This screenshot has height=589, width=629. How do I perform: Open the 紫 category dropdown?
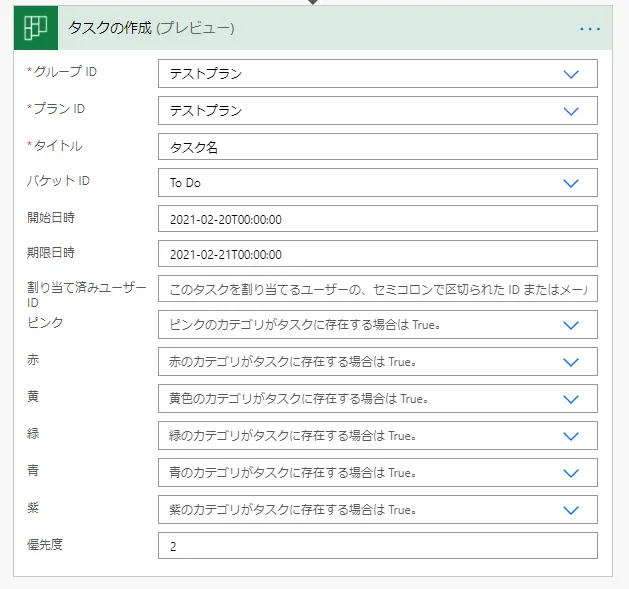pos(377,509)
